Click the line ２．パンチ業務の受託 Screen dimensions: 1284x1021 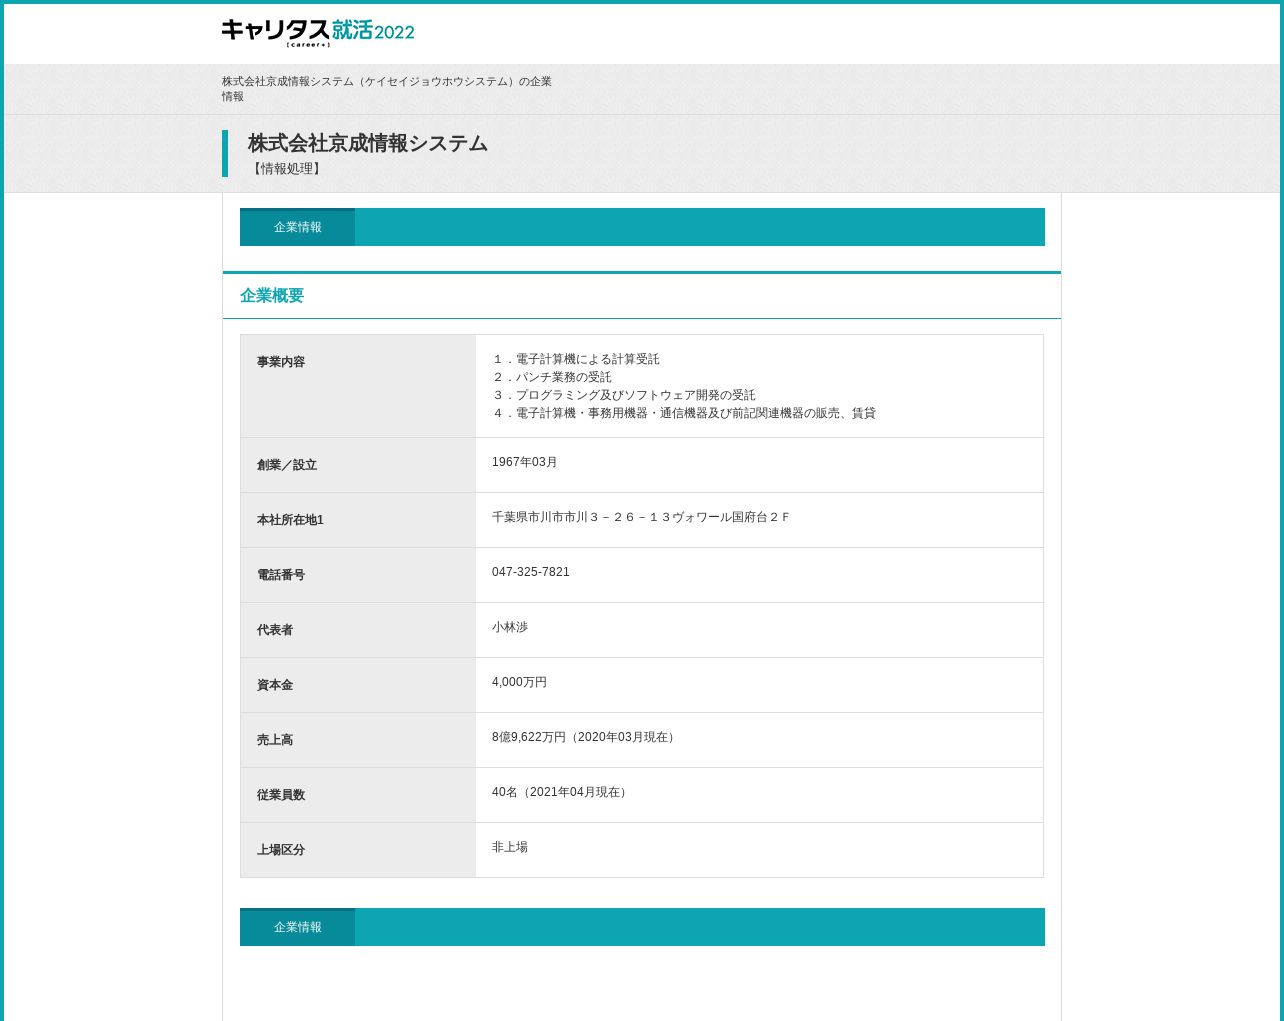click(x=552, y=377)
